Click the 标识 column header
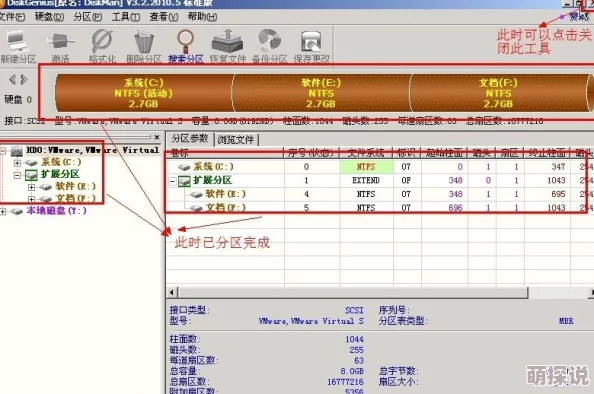This screenshot has width=594, height=394. 407,153
